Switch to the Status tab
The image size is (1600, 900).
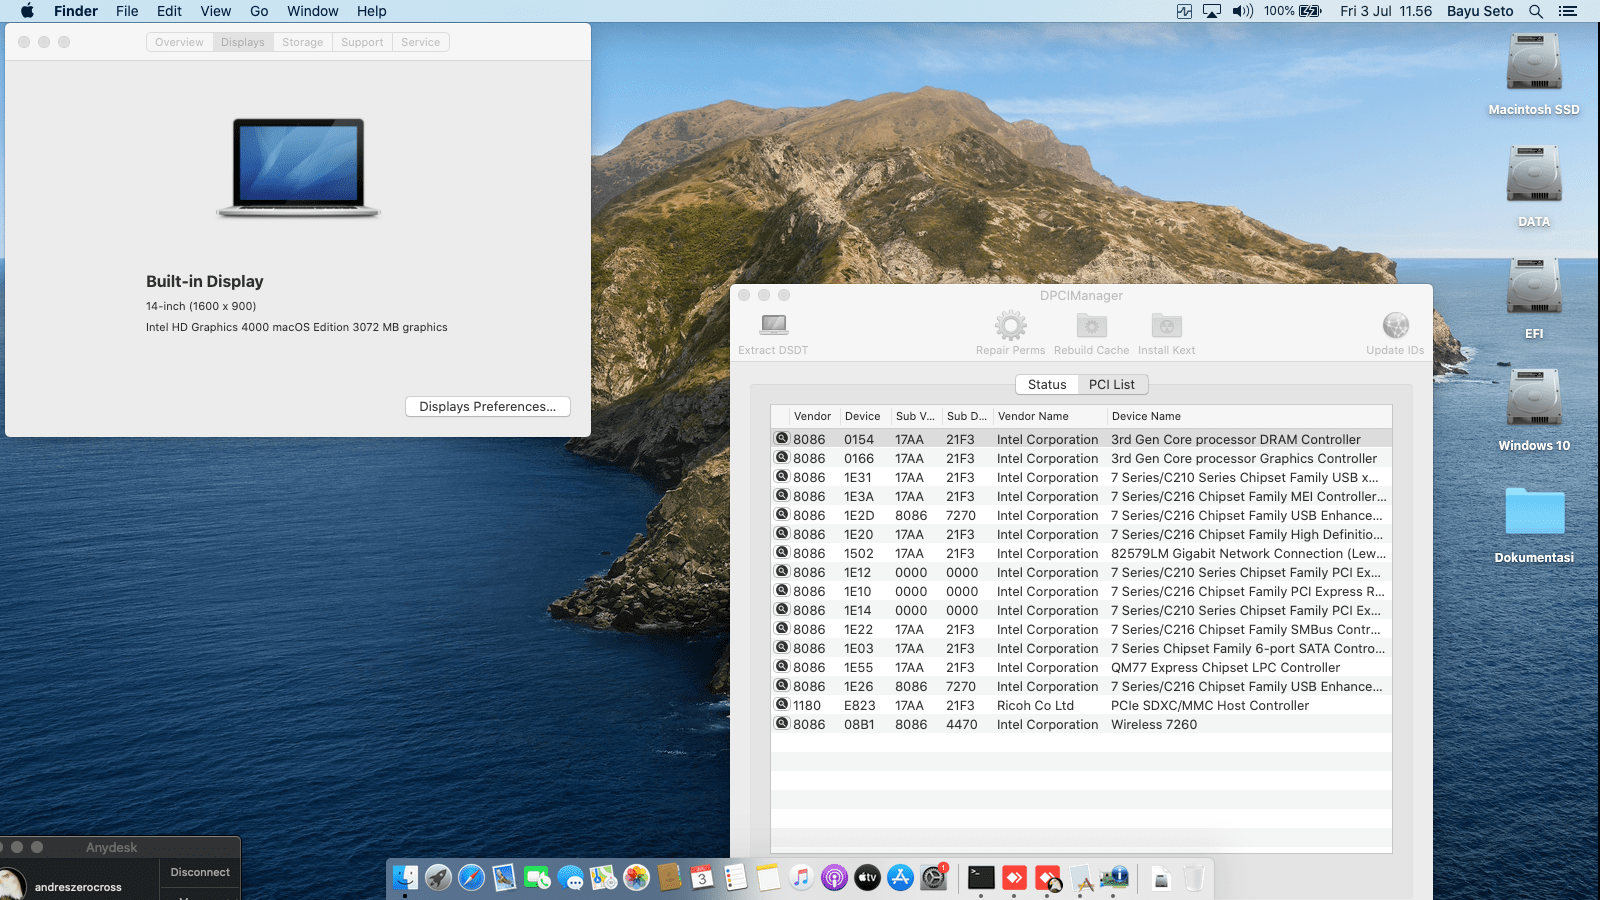1046,385
